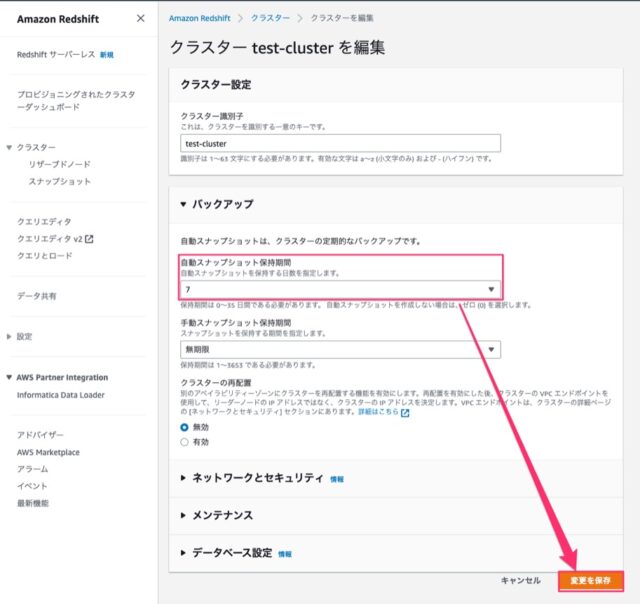Open the 手動スナップショット保持期間 dropdown
640x604 pixels.
pos(340,350)
